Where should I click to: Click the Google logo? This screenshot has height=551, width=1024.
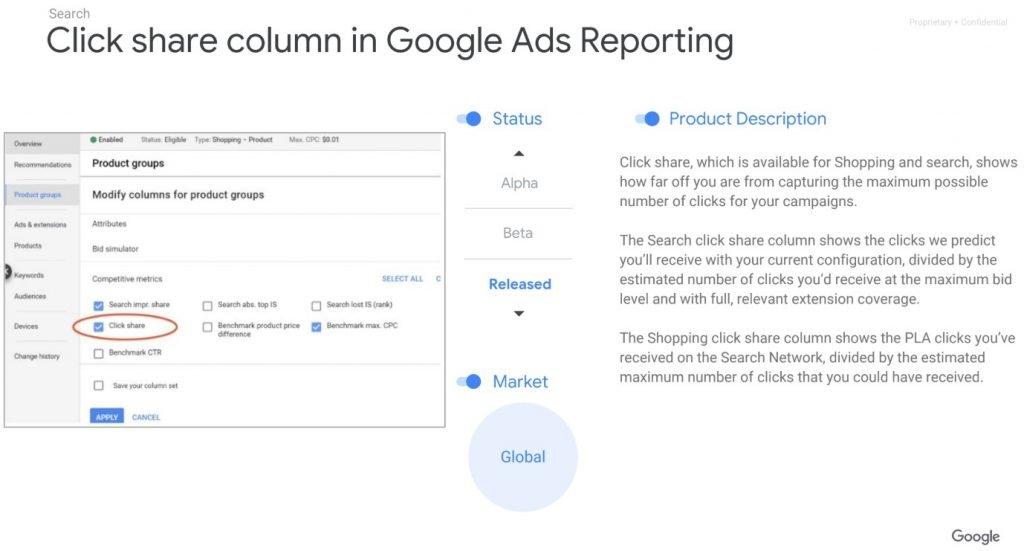click(975, 537)
